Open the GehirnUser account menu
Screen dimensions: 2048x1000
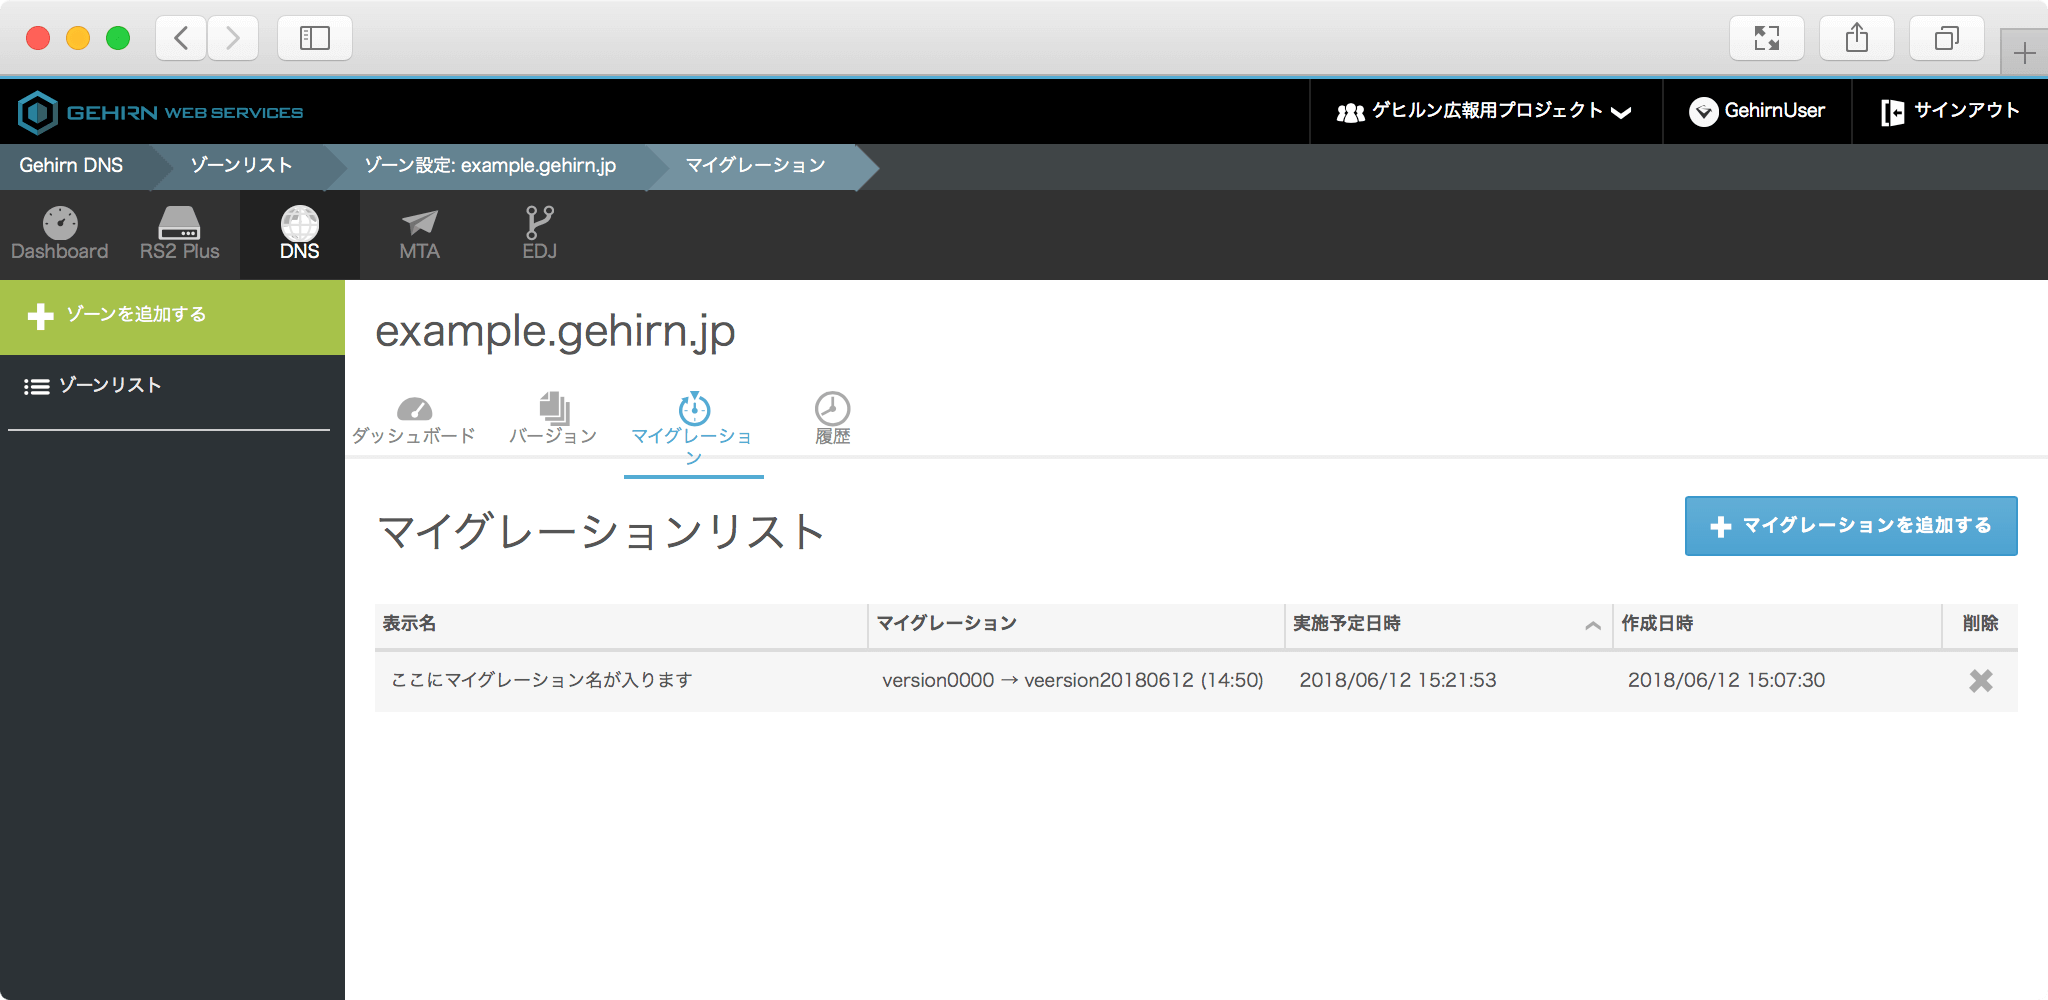(1757, 111)
